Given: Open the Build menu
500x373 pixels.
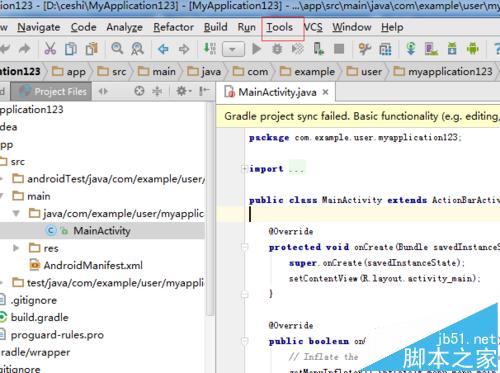Looking at the screenshot, I should [216, 27].
